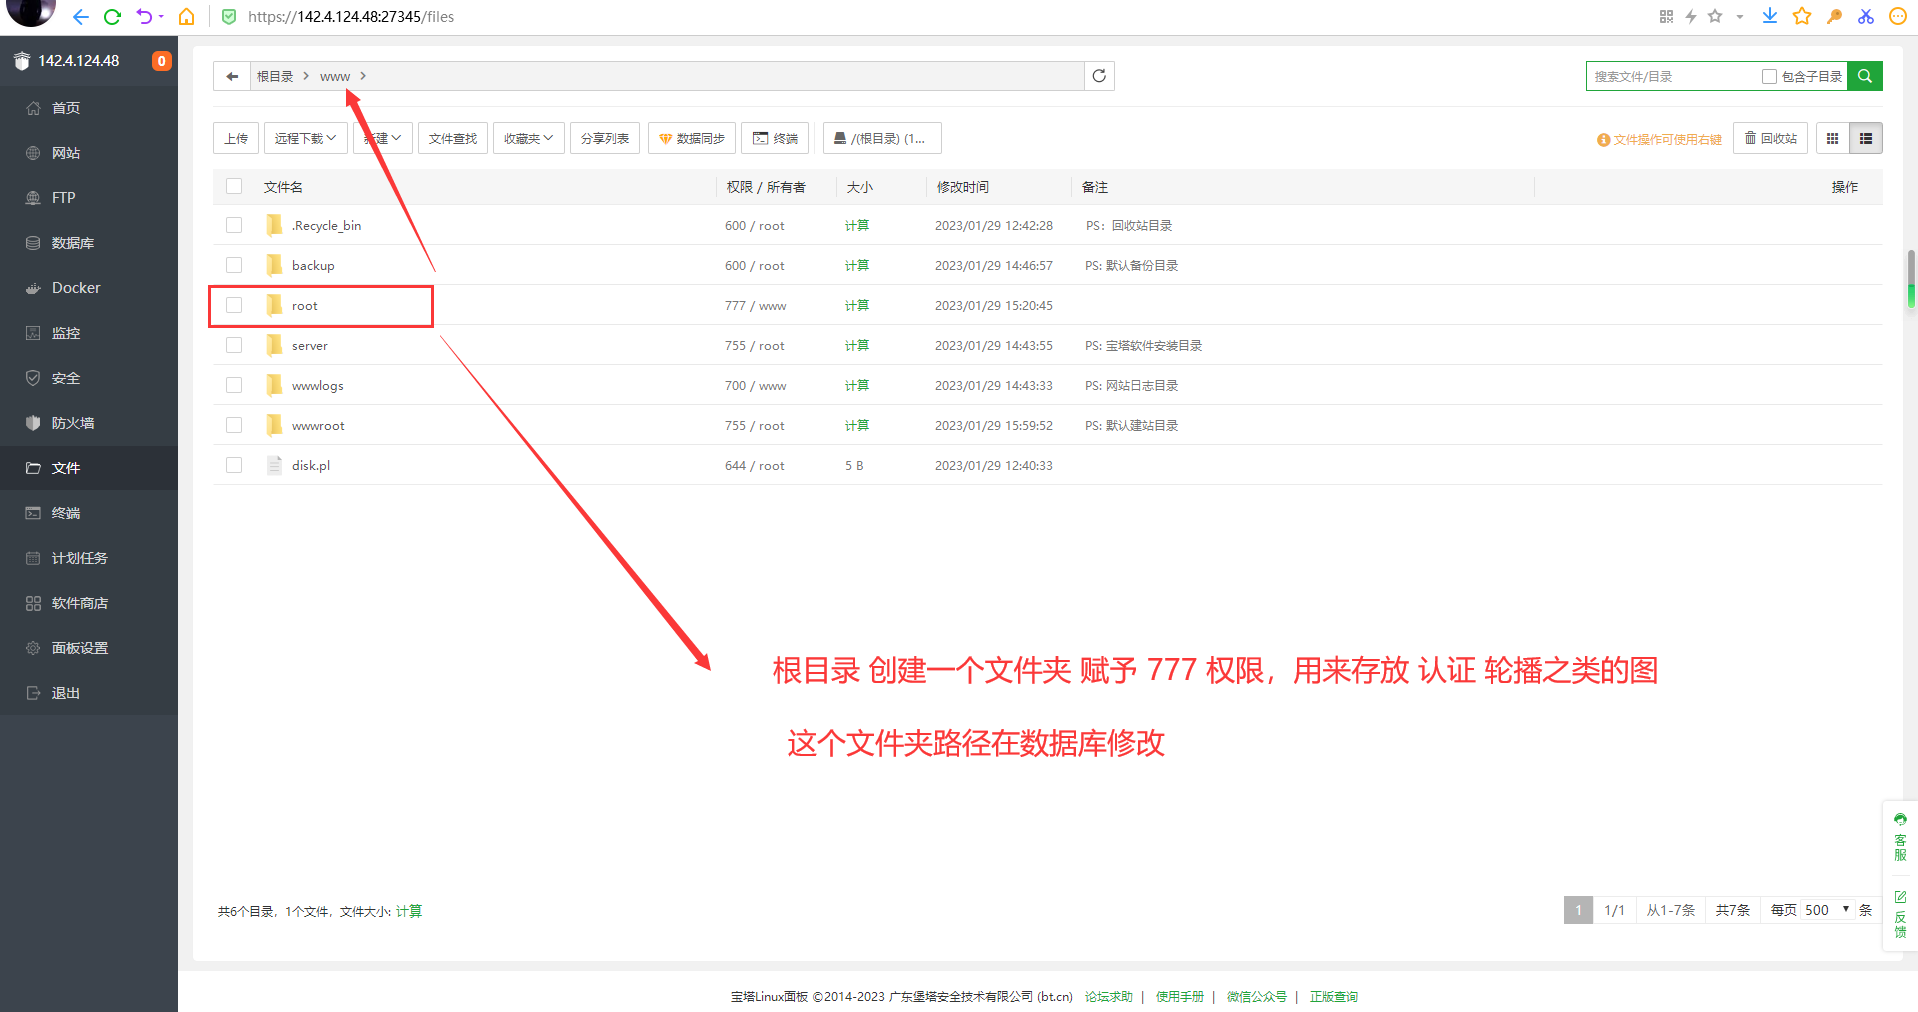Switch to list view
Image resolution: width=1918 pixels, height=1012 pixels.
1866,139
